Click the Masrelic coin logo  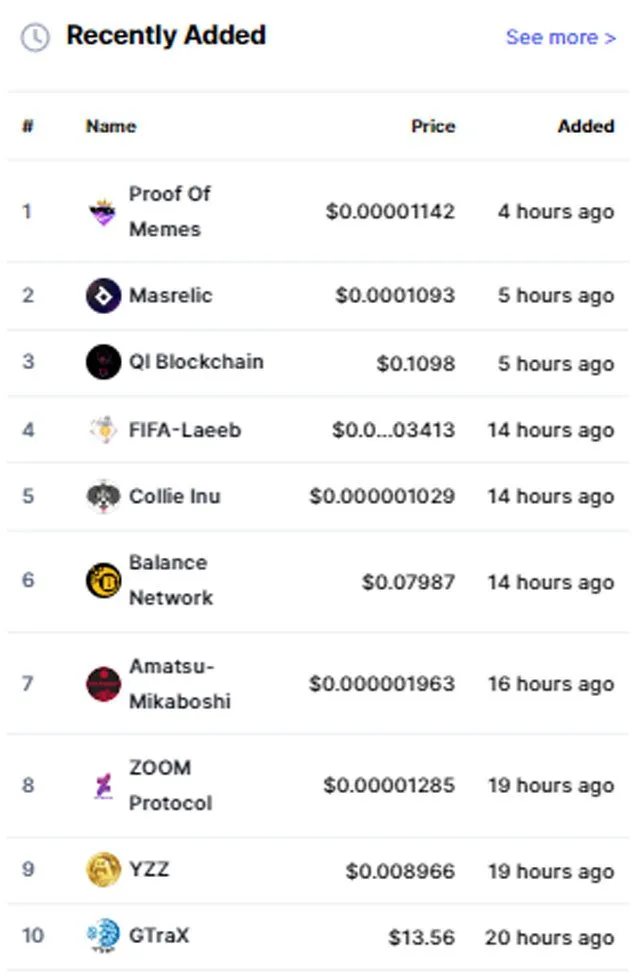[x=103, y=296]
